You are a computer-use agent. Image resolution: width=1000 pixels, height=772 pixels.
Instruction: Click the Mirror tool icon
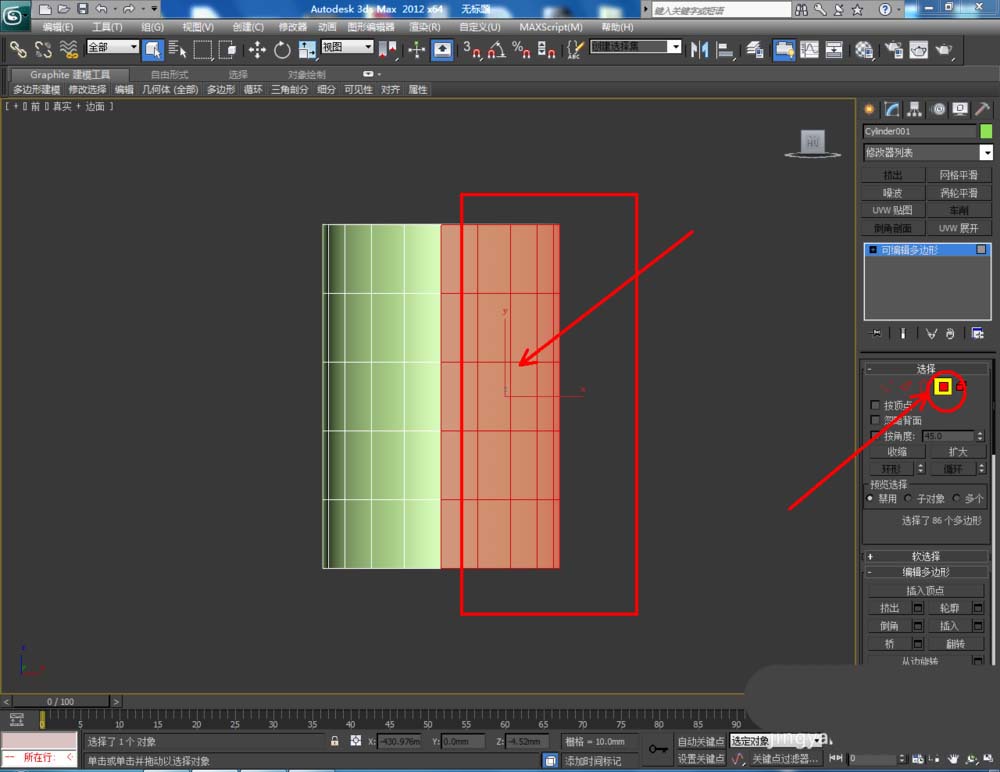pos(700,49)
